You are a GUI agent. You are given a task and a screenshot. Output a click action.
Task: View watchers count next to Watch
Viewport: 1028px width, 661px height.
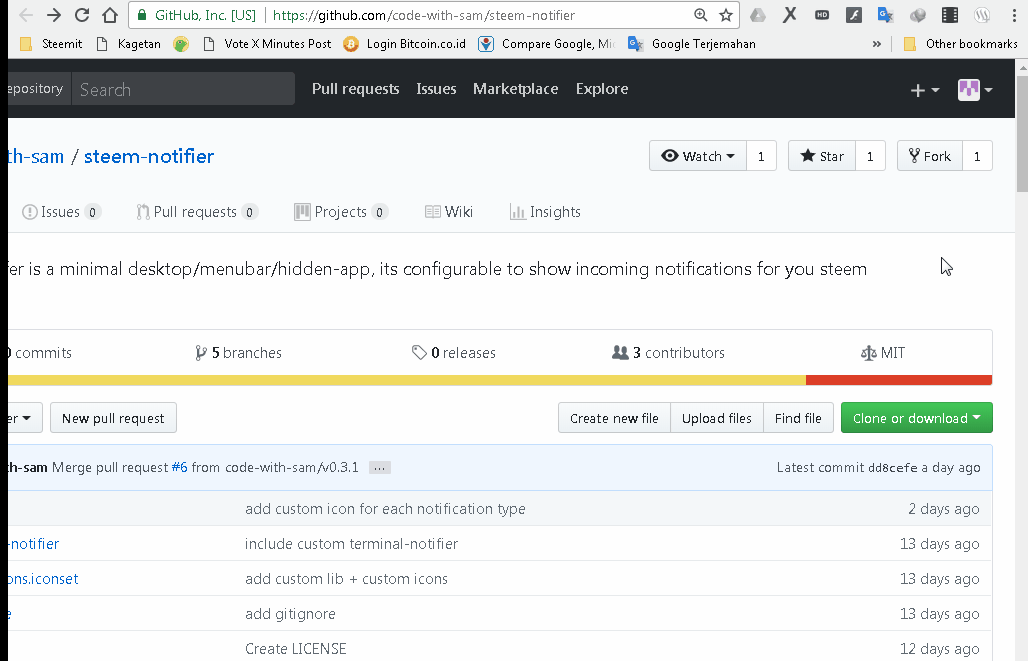[x=761, y=156]
